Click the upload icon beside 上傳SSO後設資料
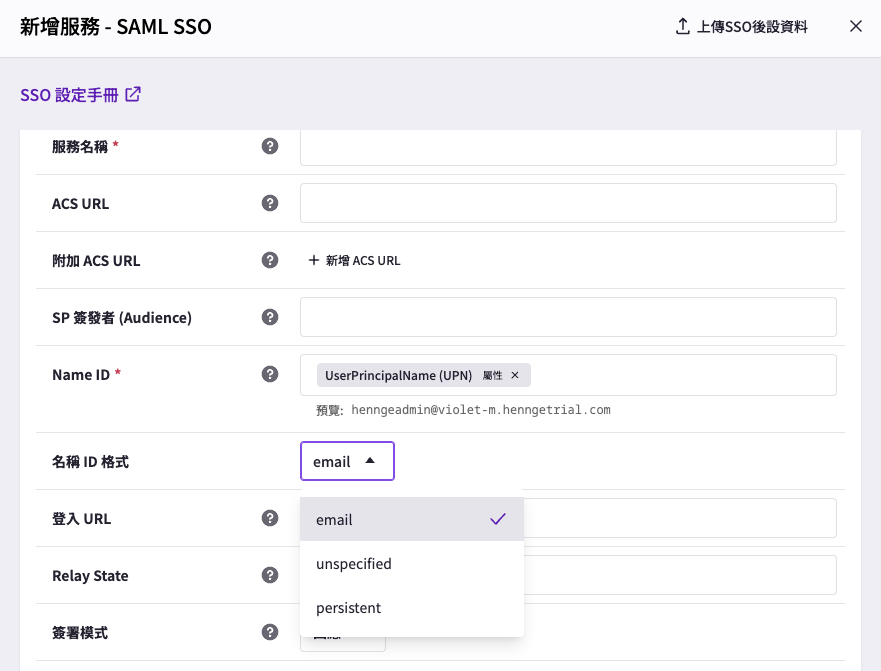 (x=682, y=26)
